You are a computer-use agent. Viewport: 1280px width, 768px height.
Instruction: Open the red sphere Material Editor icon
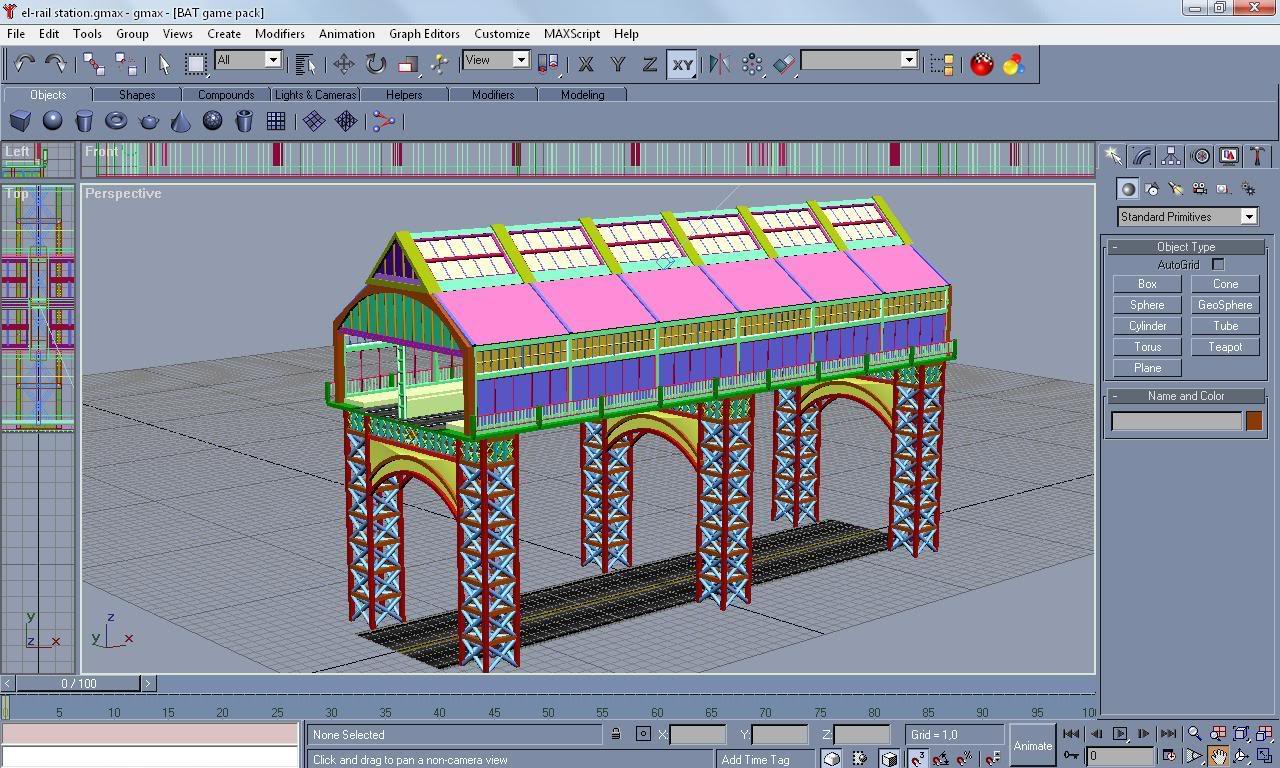click(982, 64)
